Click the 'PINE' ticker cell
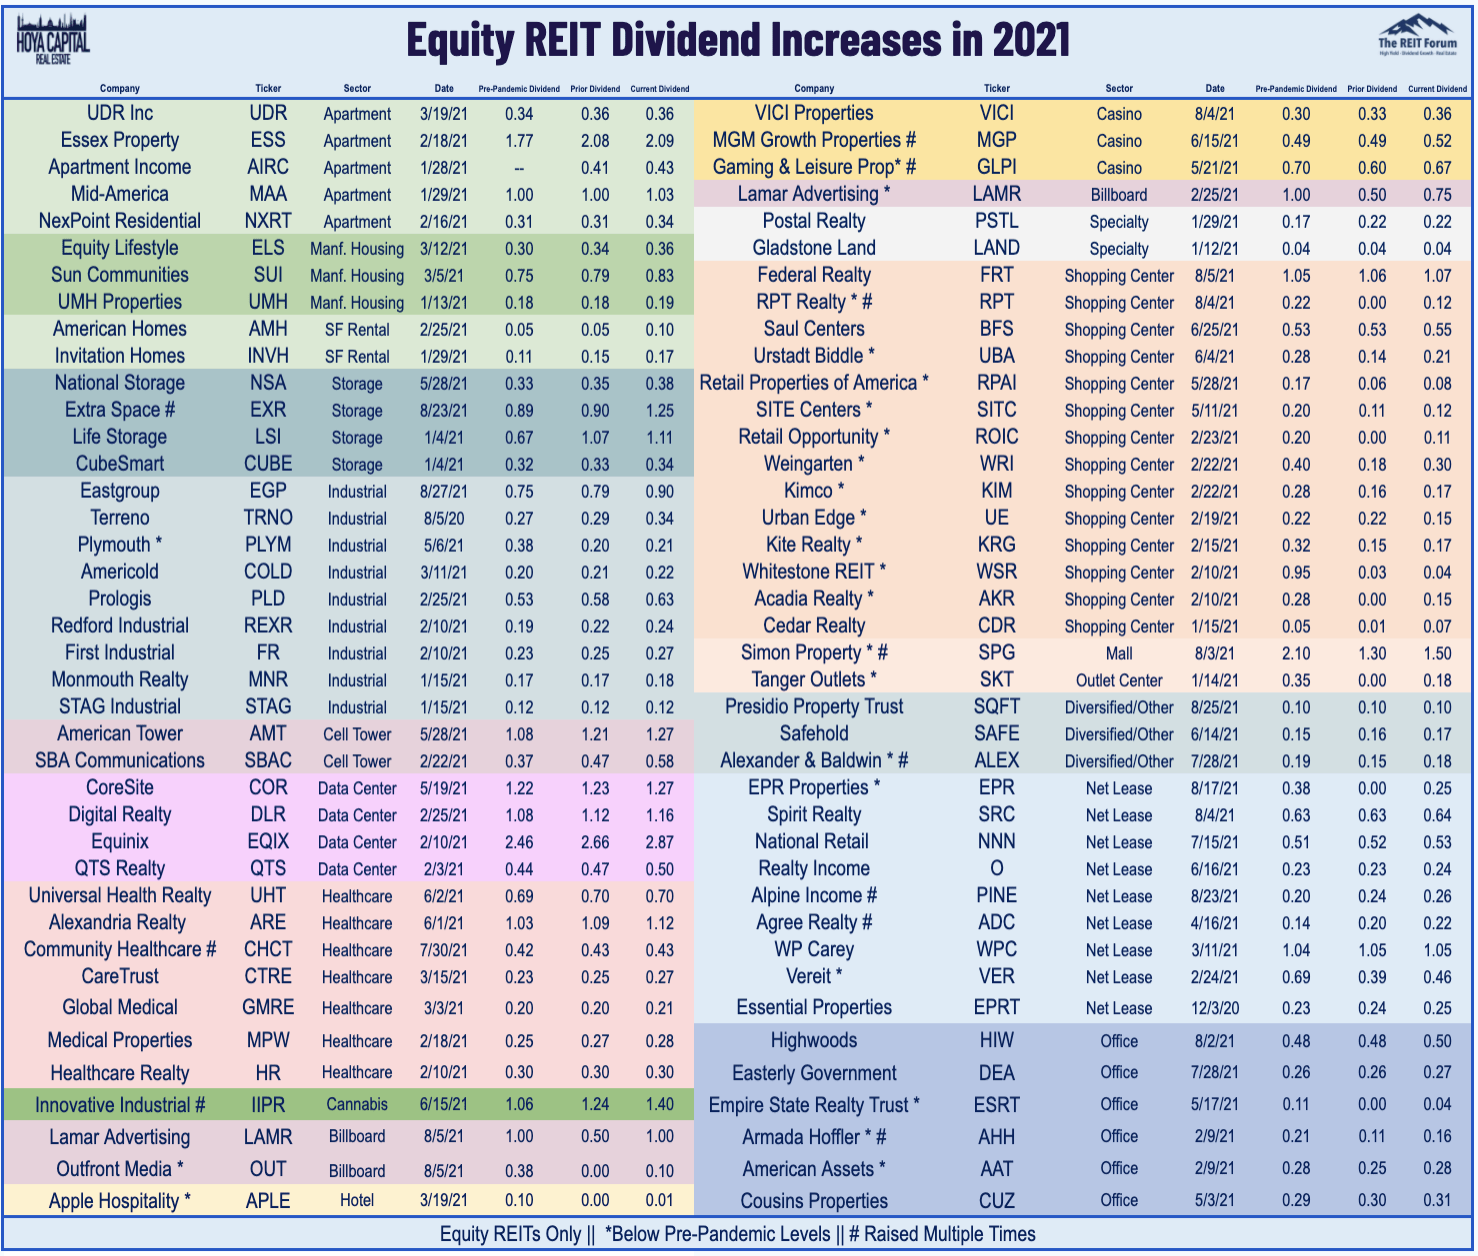Image resolution: width=1478 pixels, height=1256 pixels. tap(997, 896)
